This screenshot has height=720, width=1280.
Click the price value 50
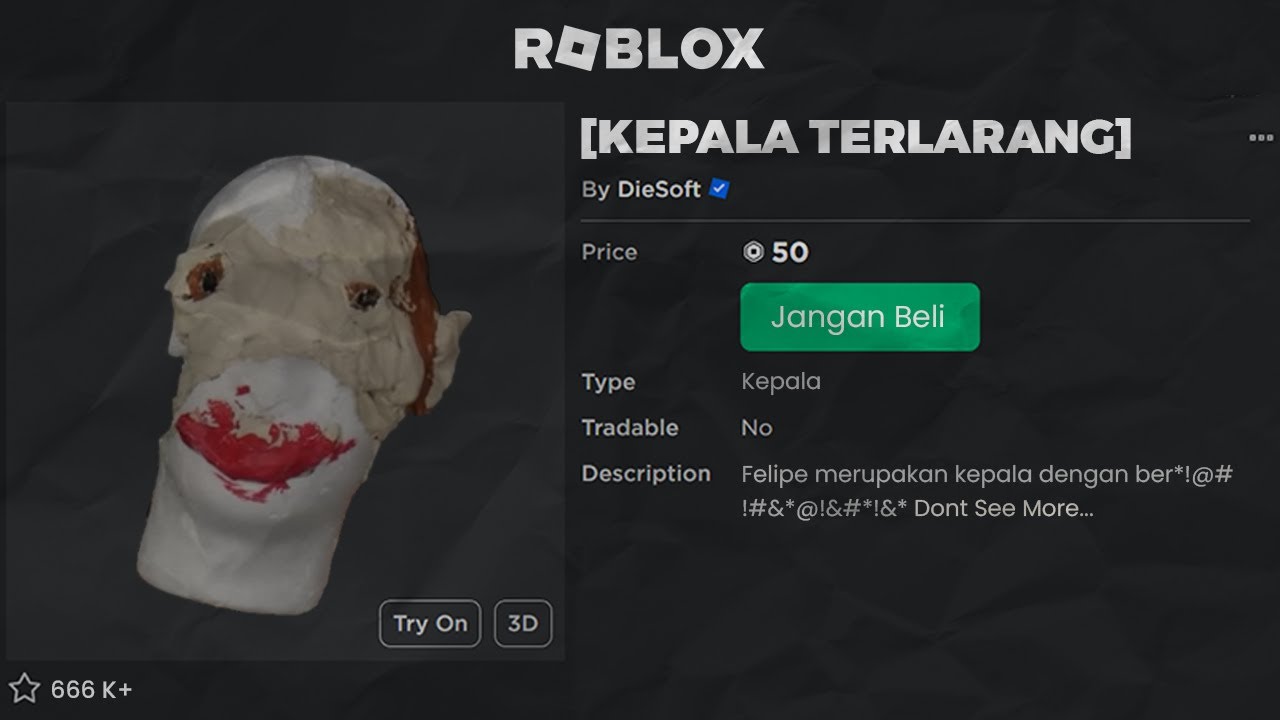[790, 252]
